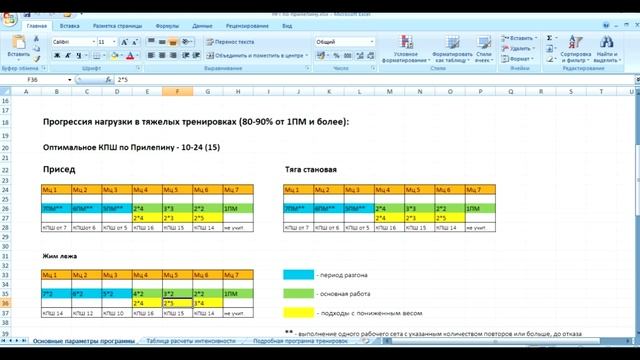The height and width of the screenshot is (360, 640).
Task: Toggle underline Ч formatting
Action: (x=78, y=56)
